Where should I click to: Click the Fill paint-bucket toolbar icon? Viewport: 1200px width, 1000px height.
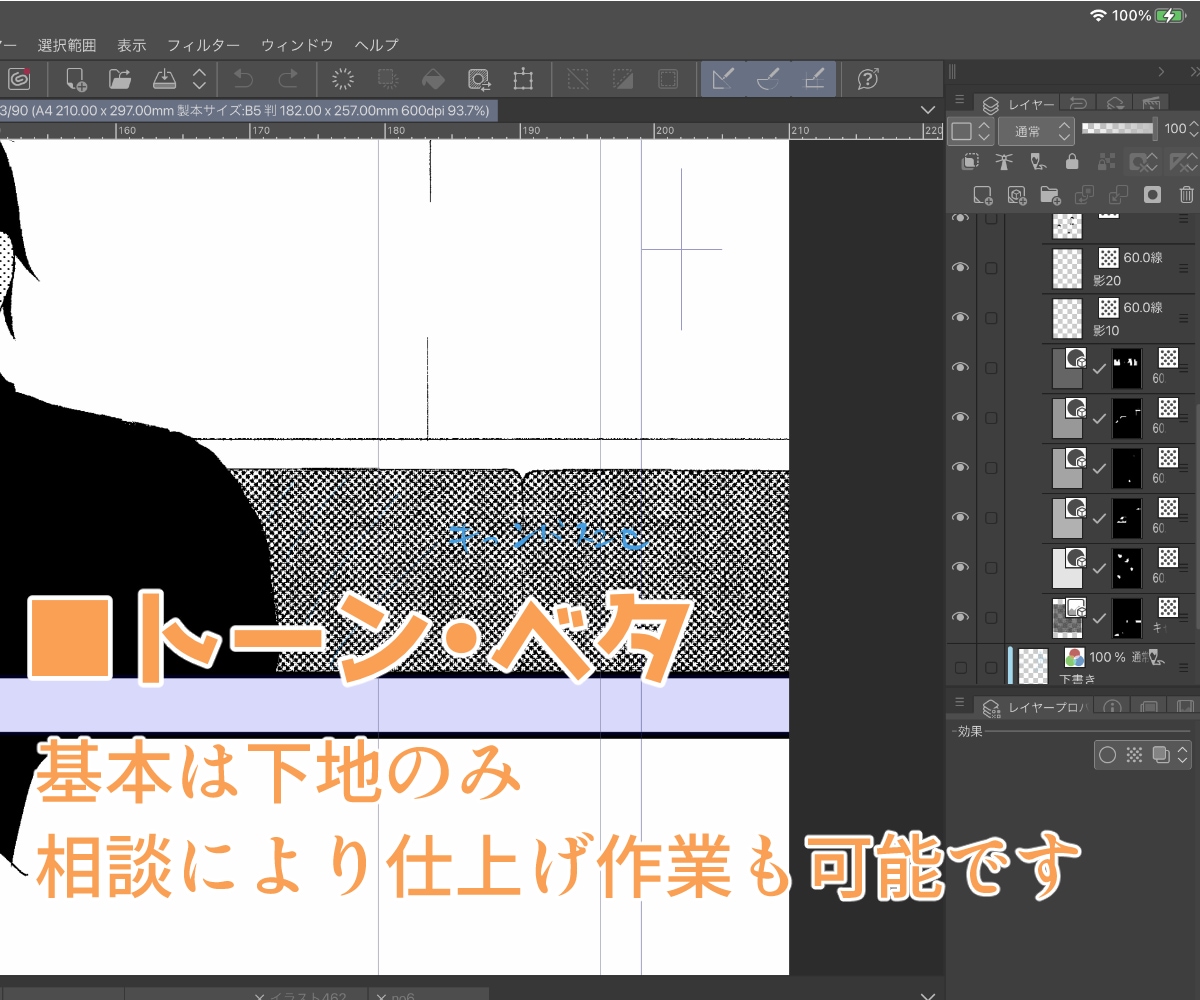(x=433, y=79)
